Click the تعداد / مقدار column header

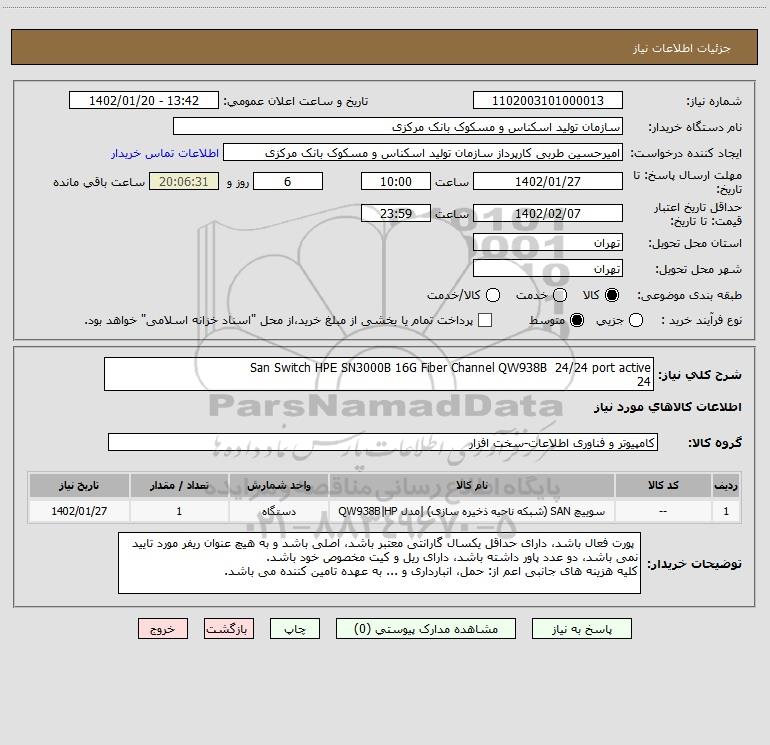click(x=179, y=485)
